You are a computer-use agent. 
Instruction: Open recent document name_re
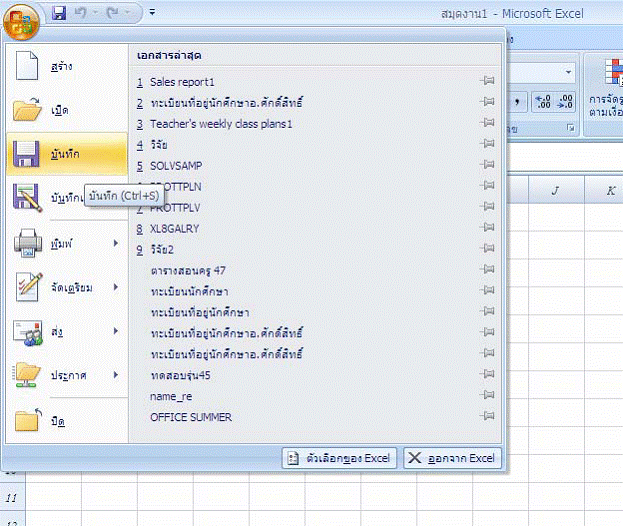(x=315, y=396)
